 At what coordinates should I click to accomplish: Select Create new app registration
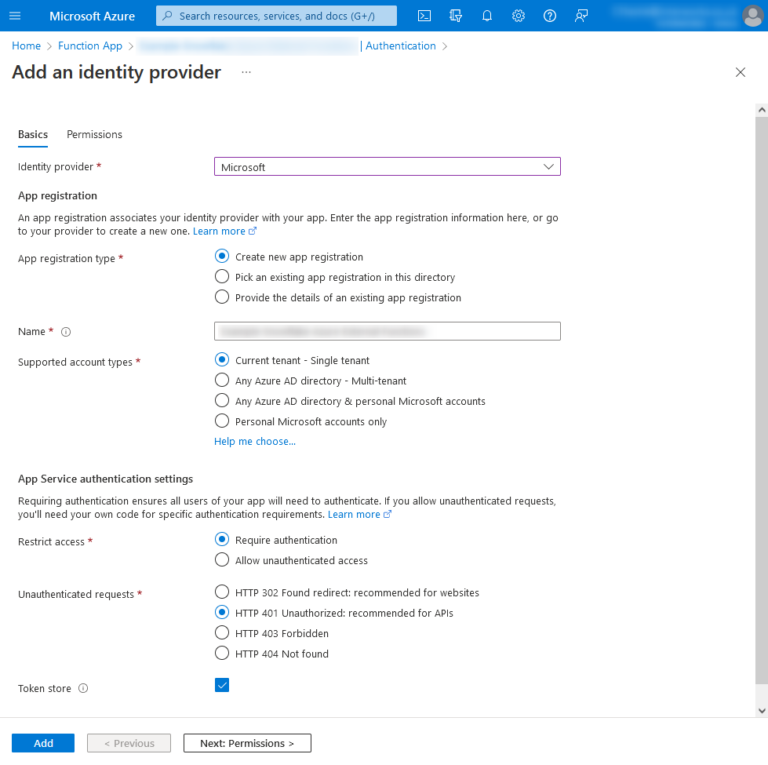(222, 256)
